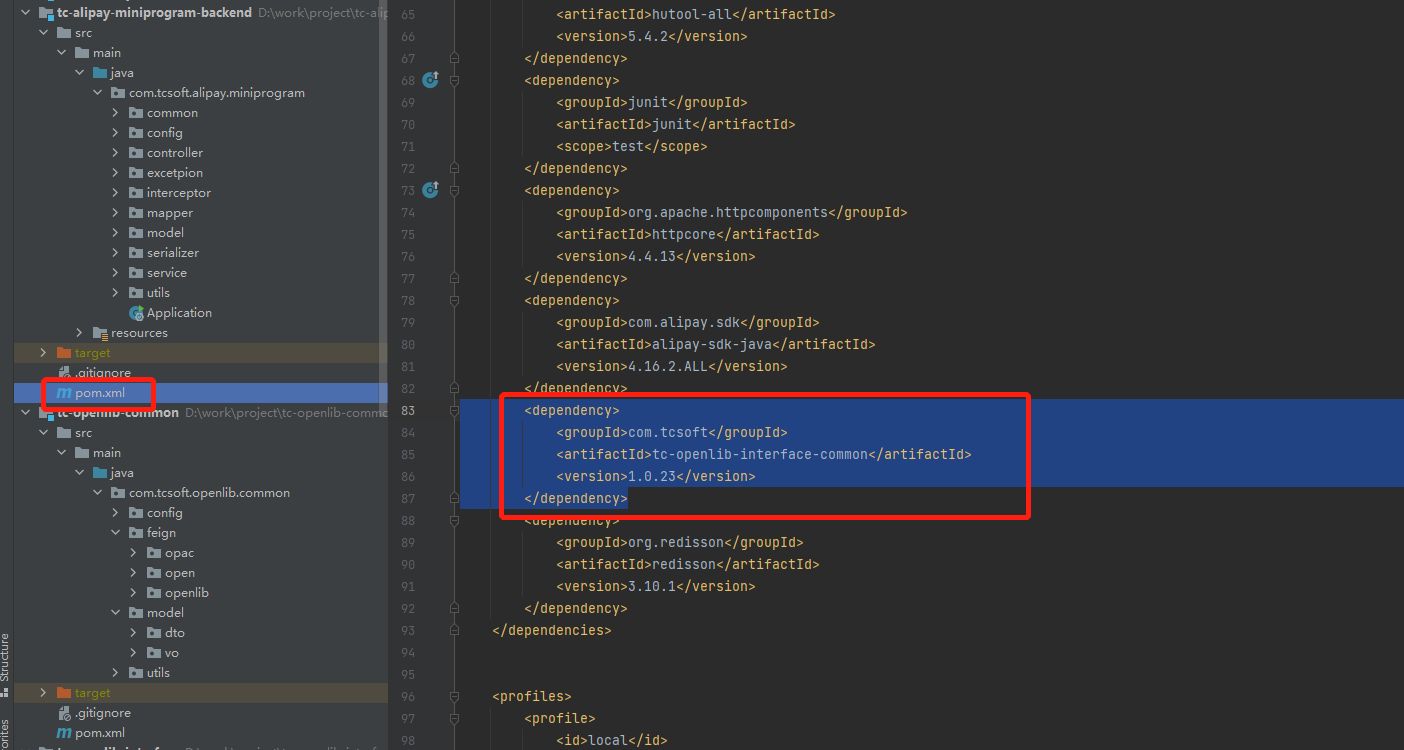
Task: Expand the resources folder chevron
Action: tap(79, 333)
